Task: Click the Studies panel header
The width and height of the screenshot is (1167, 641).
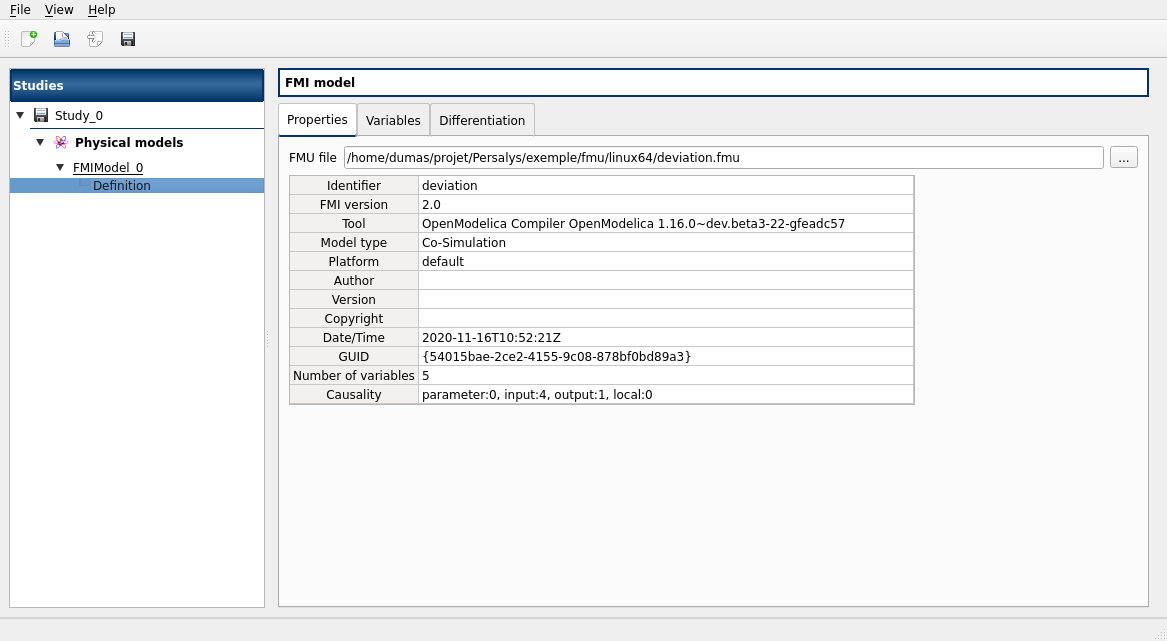Action: tap(137, 85)
